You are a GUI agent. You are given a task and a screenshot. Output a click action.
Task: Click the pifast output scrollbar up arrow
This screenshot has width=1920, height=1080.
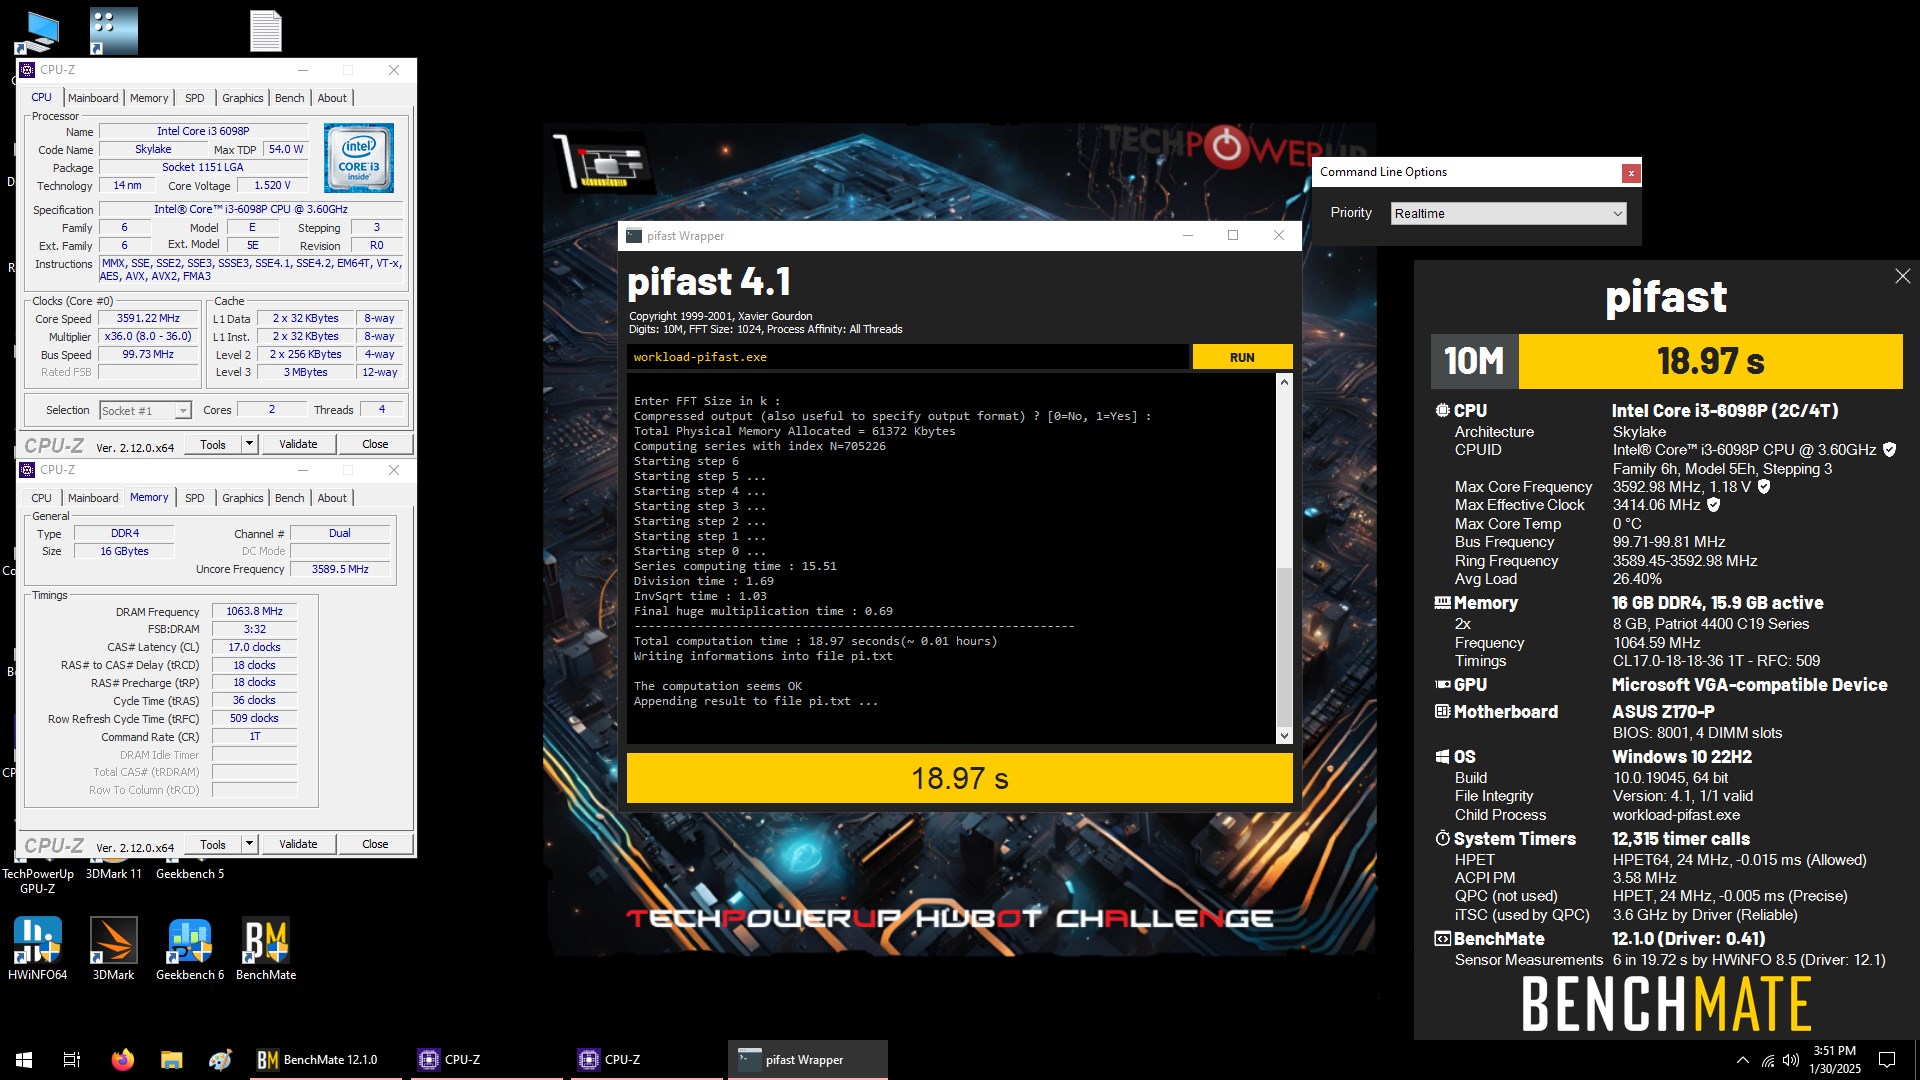1284,383
